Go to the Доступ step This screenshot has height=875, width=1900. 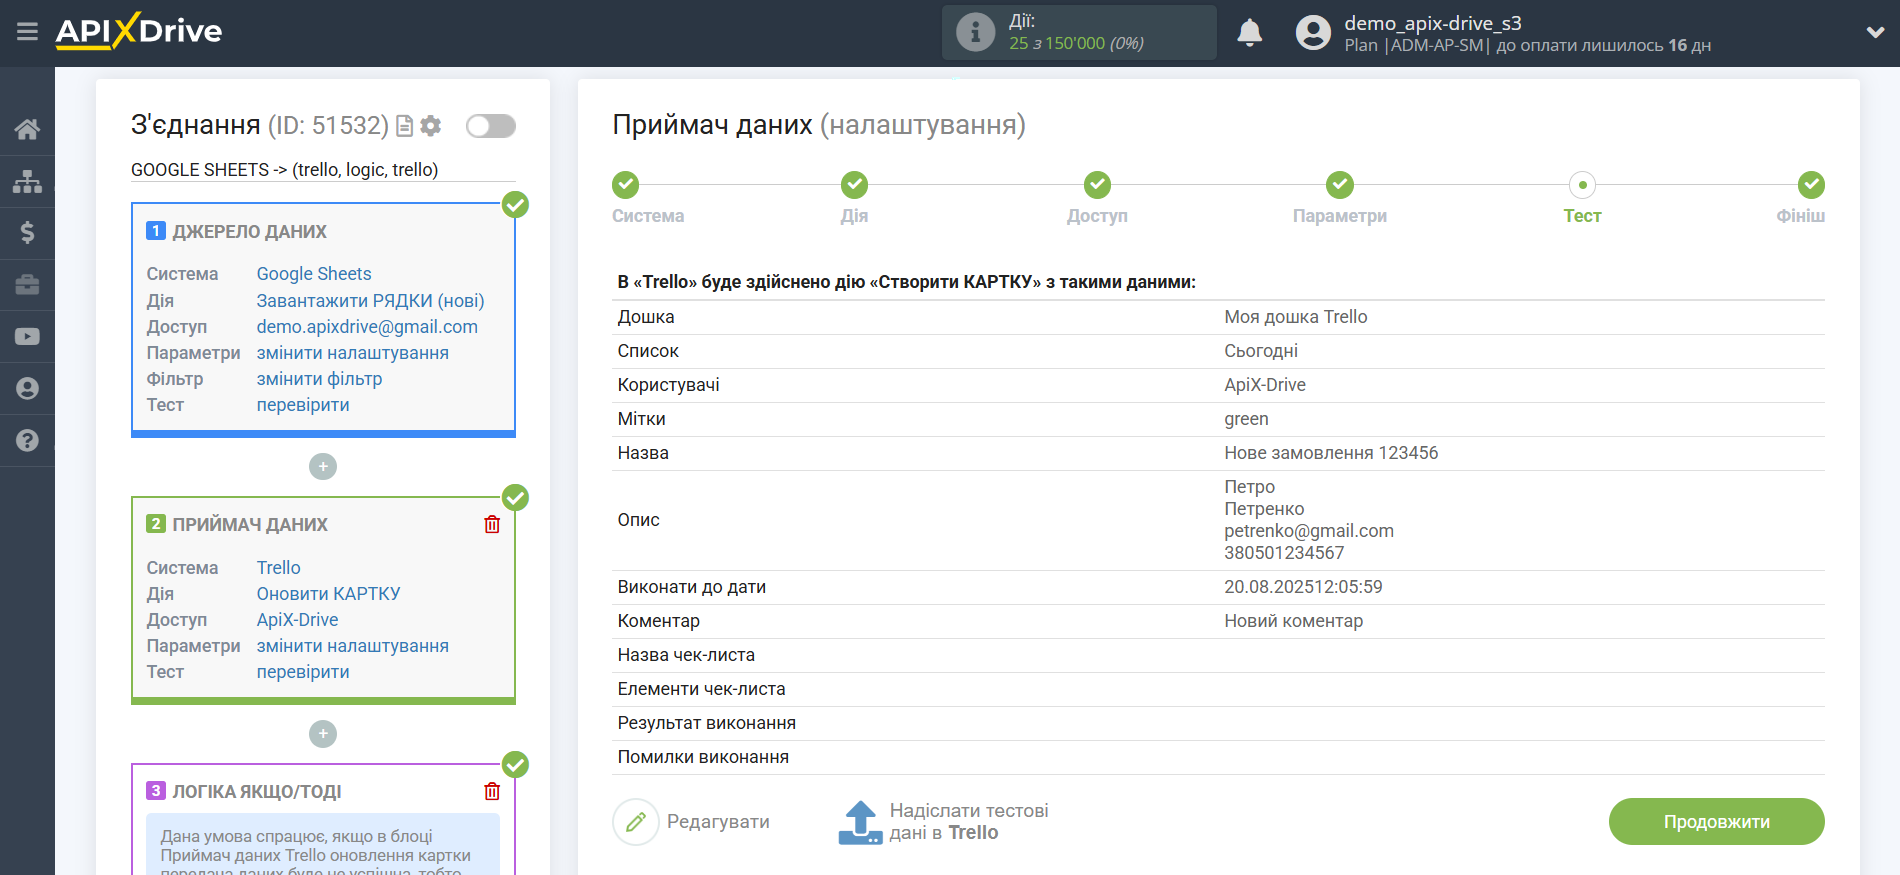click(1097, 185)
